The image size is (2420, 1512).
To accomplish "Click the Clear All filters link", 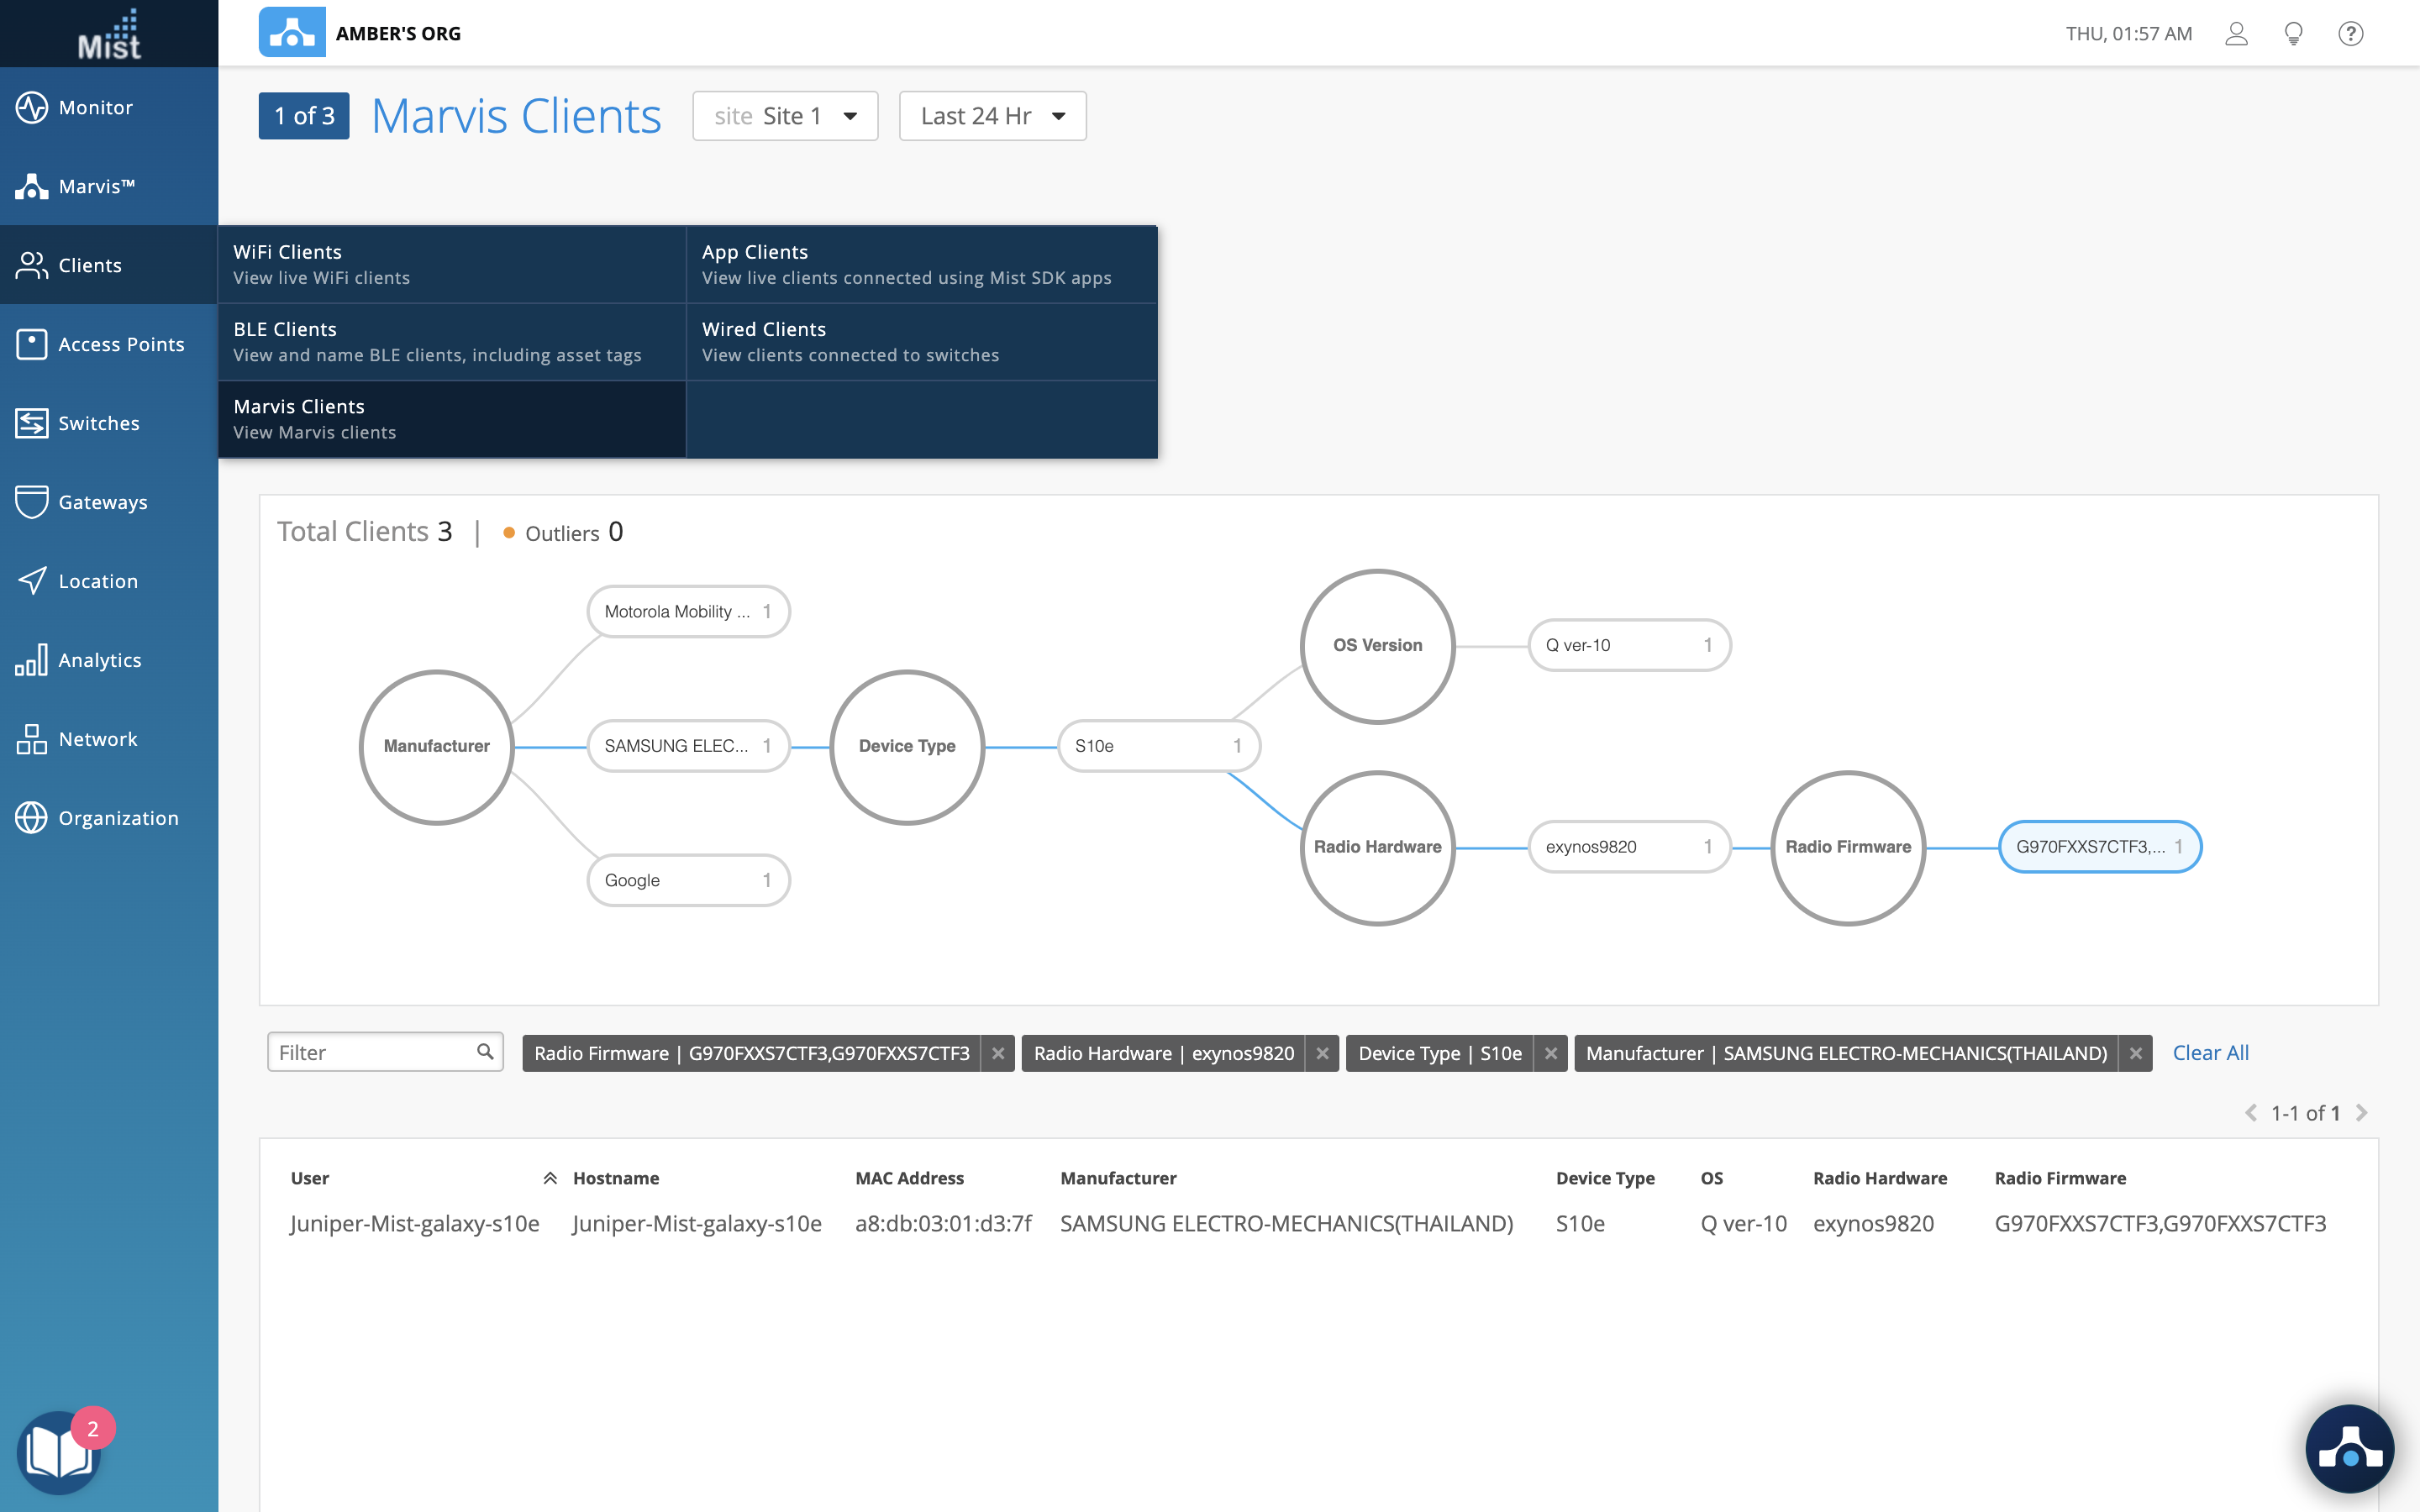I will point(2210,1053).
